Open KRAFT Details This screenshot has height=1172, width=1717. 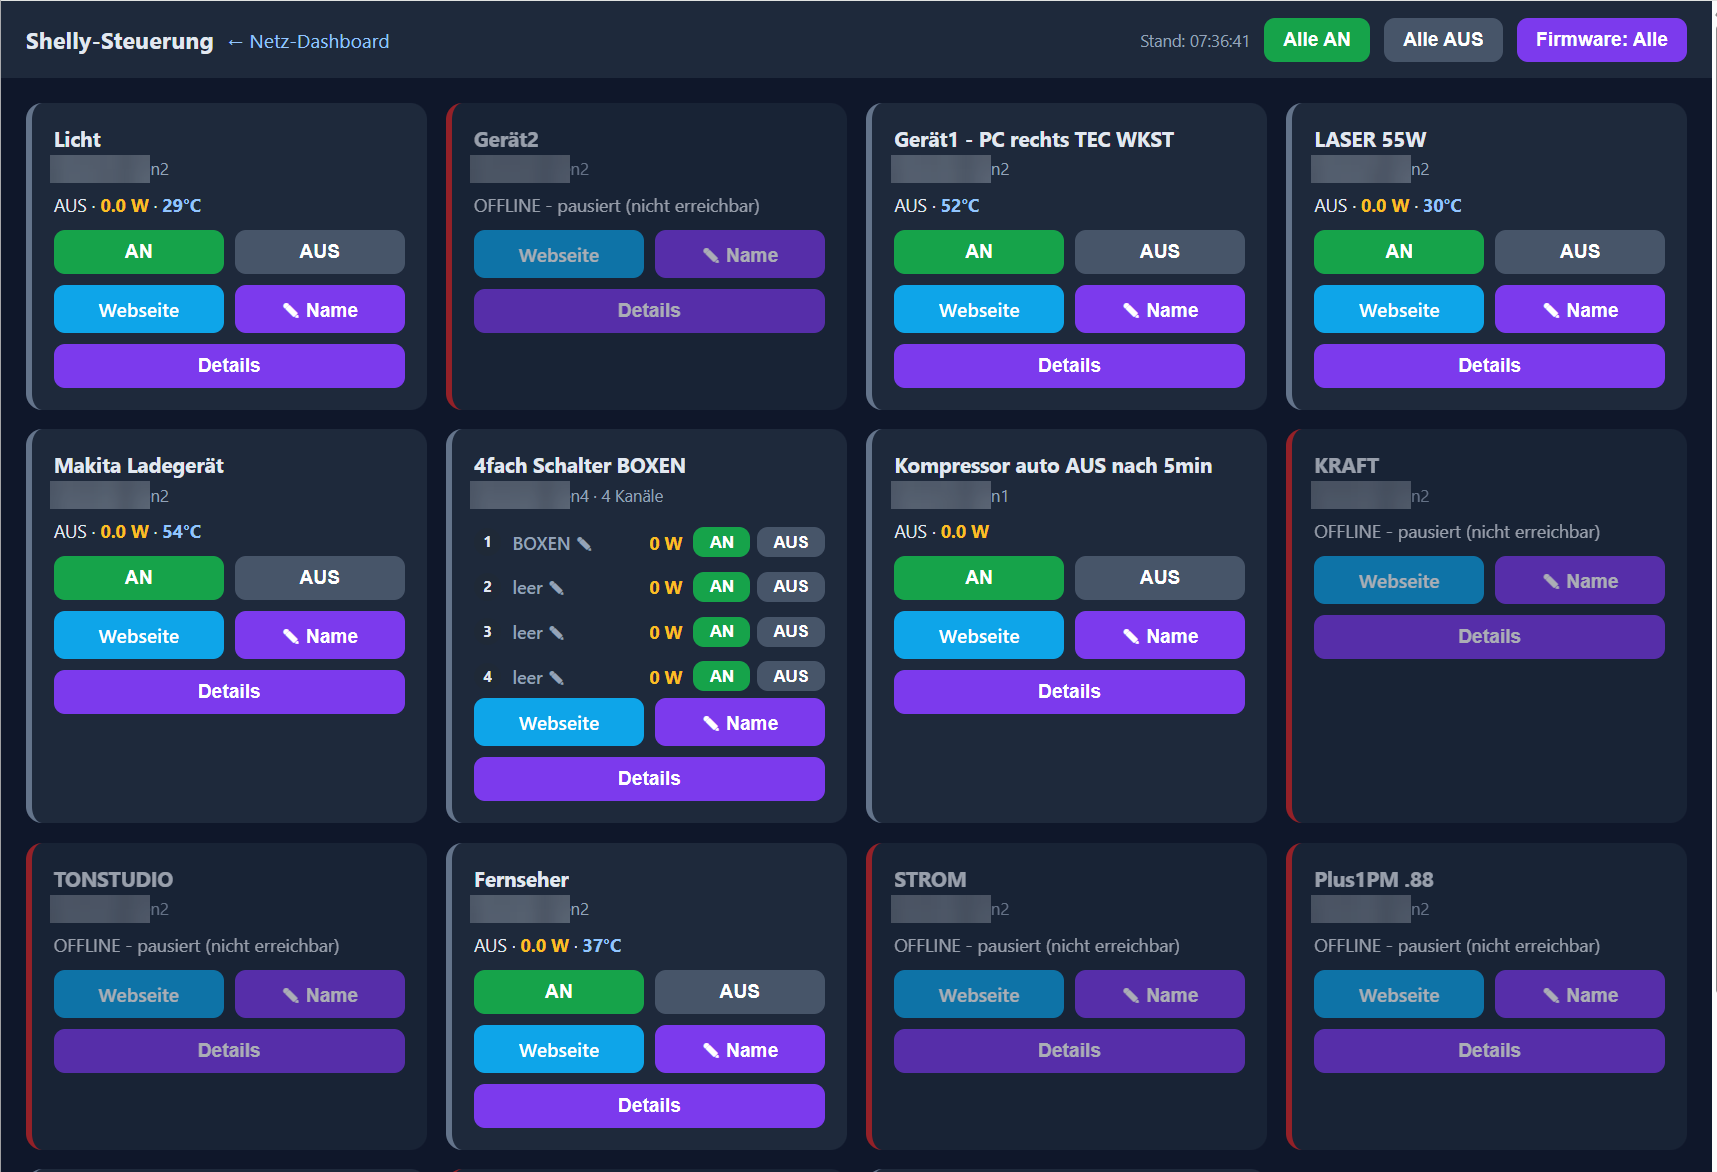point(1489,637)
